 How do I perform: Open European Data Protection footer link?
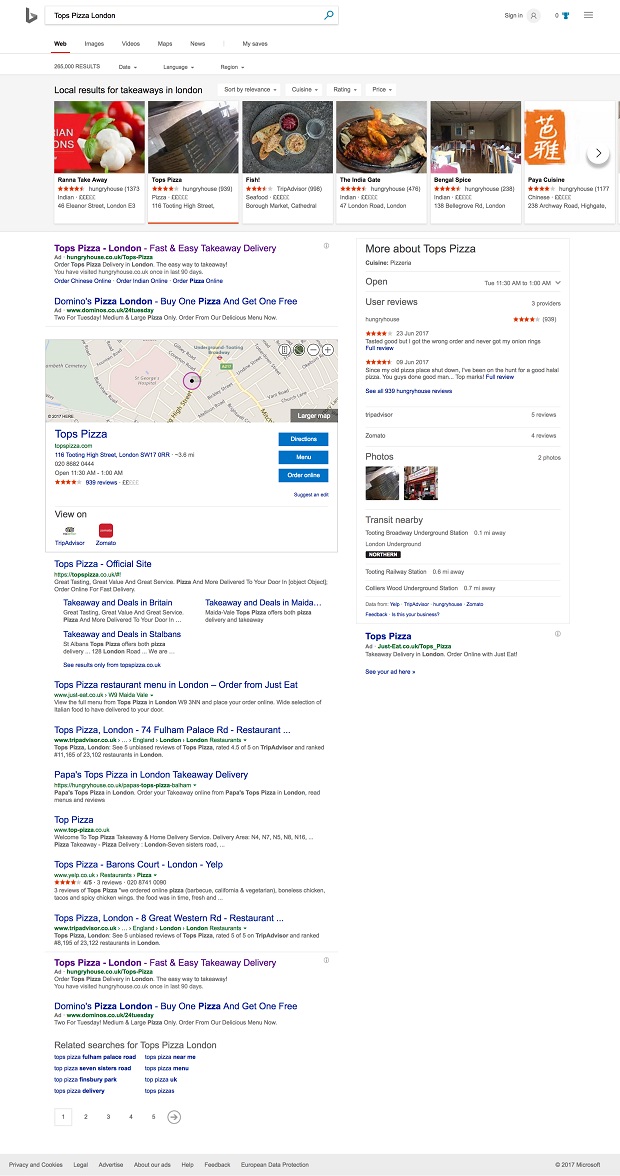click(x=274, y=1165)
